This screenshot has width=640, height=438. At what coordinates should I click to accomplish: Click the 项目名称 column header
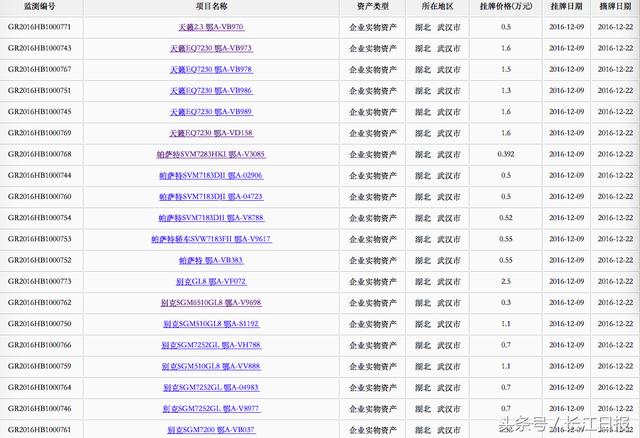(211, 7)
